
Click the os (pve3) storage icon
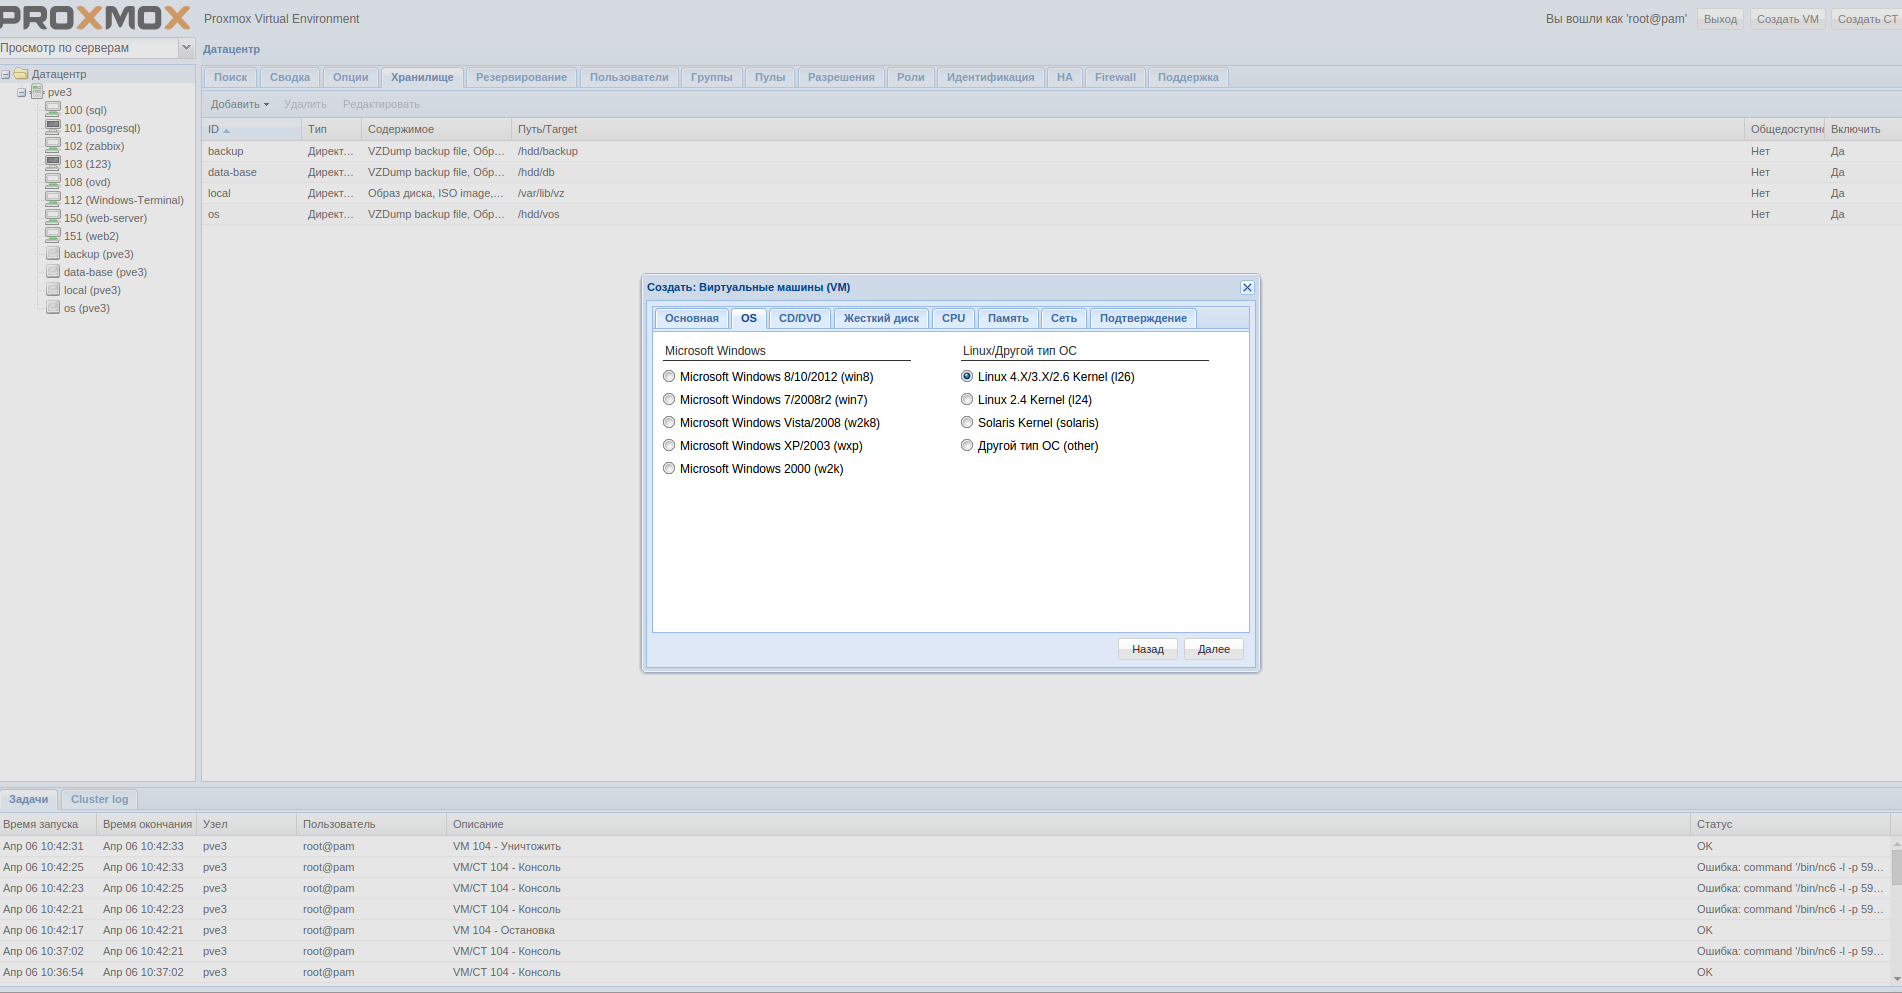[53, 308]
